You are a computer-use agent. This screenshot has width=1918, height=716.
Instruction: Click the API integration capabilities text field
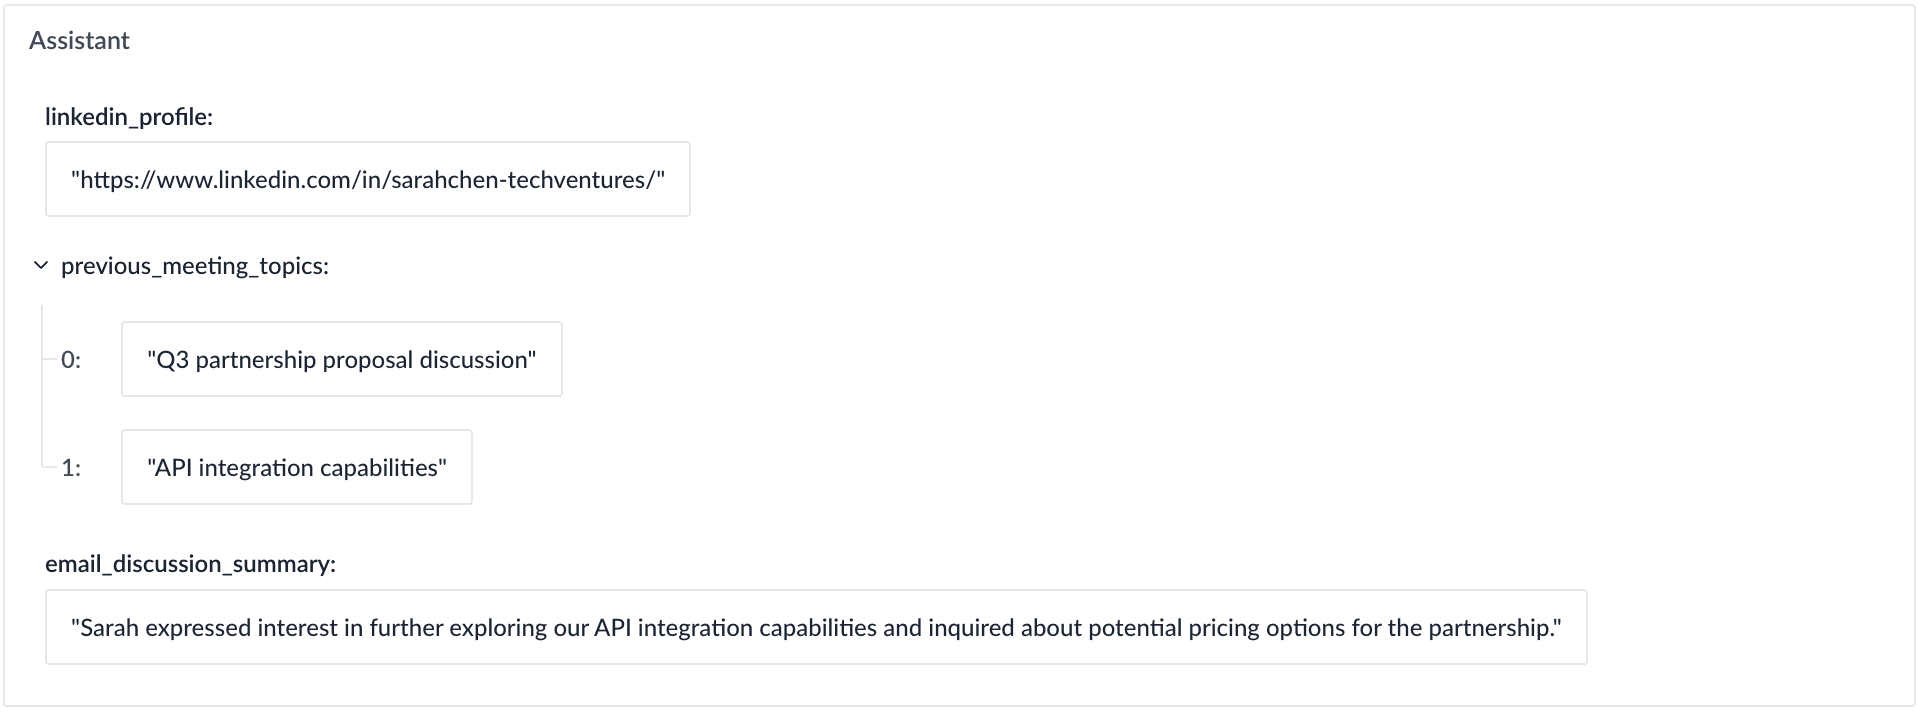pos(296,467)
